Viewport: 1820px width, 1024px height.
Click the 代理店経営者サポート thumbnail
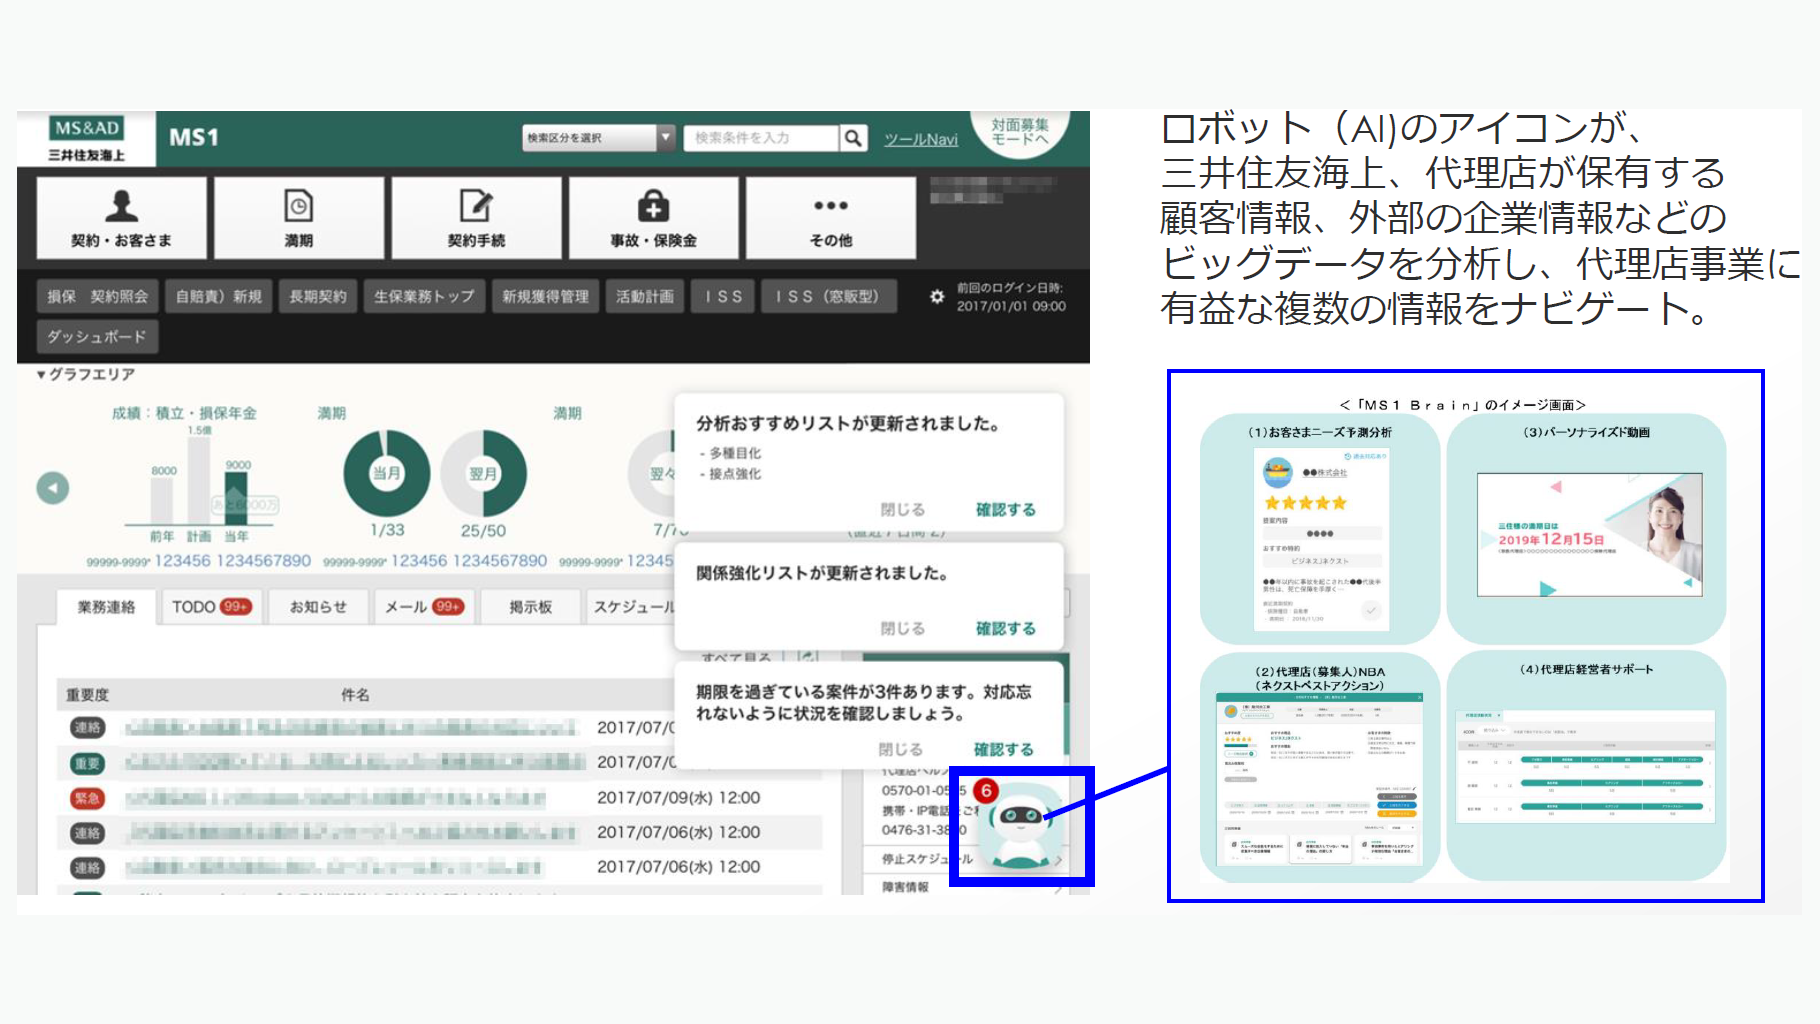pos(1587,767)
